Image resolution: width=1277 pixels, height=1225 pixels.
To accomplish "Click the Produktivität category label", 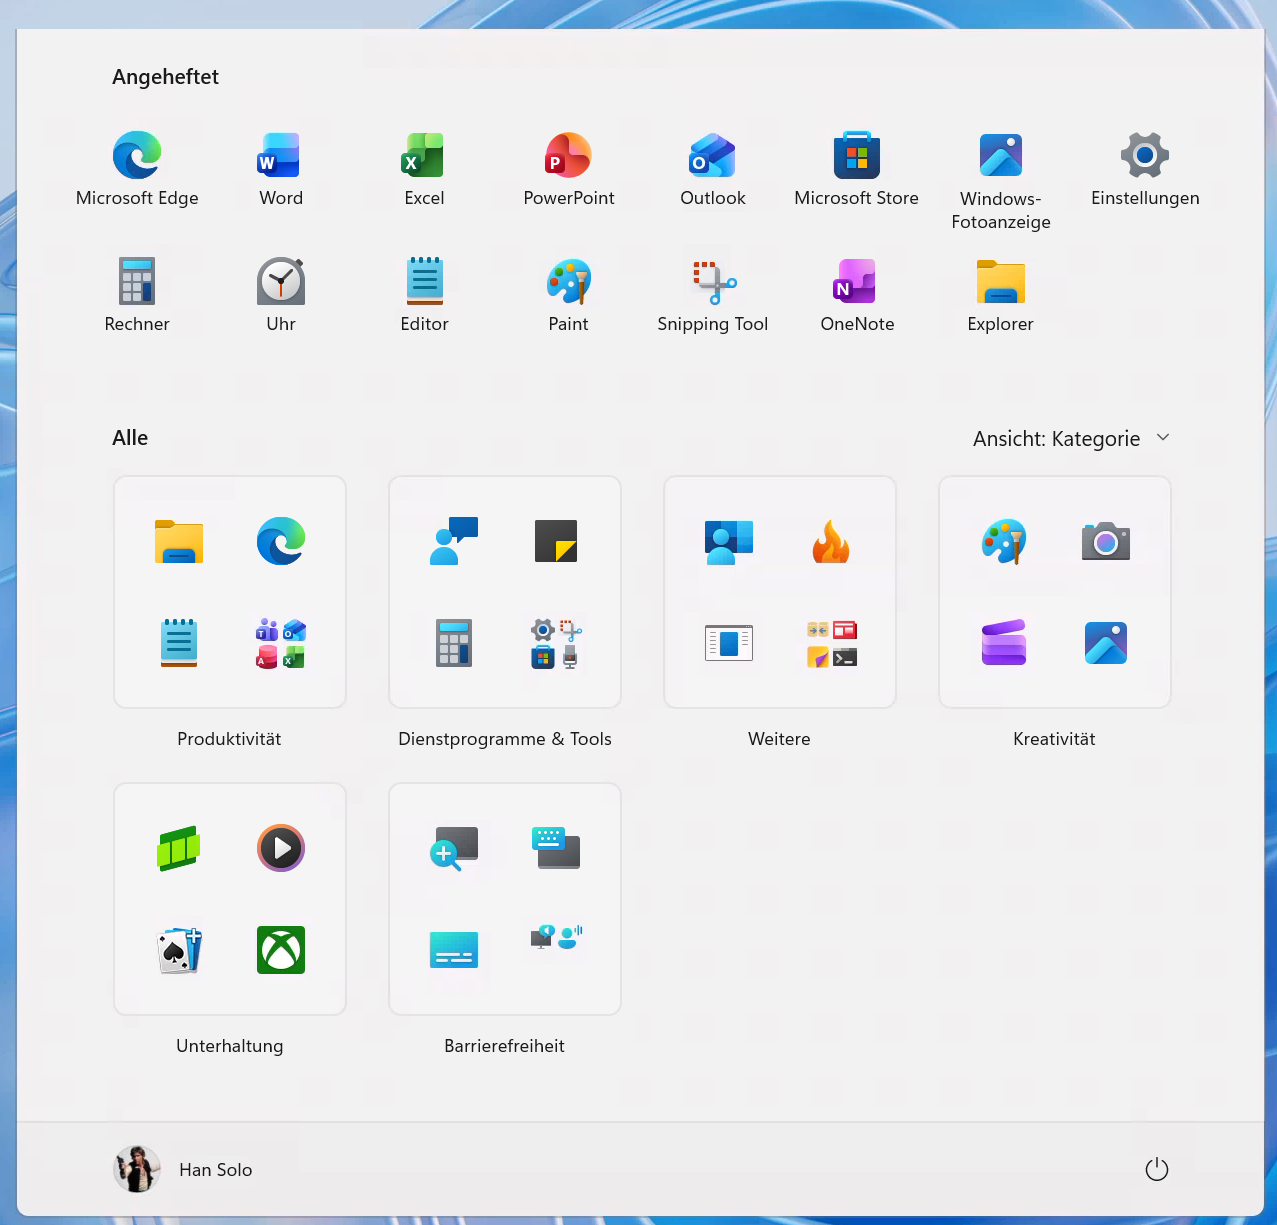I will (x=229, y=739).
